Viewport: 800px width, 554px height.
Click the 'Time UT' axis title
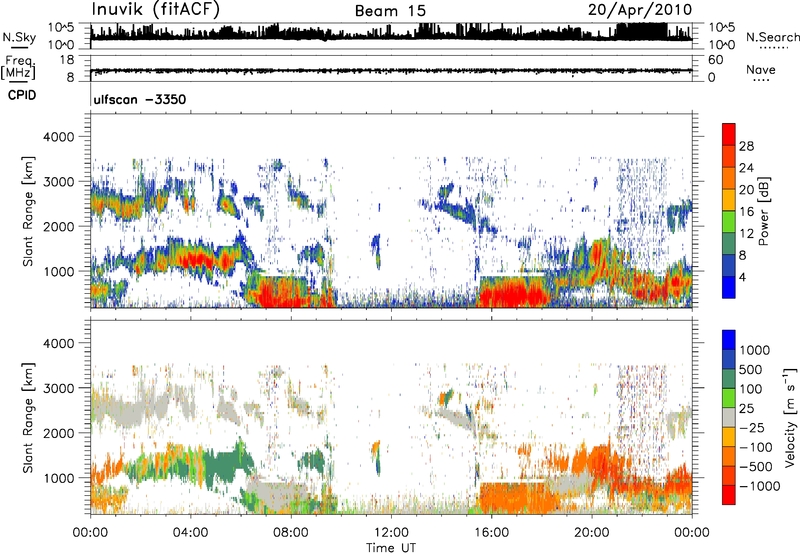(x=391, y=548)
